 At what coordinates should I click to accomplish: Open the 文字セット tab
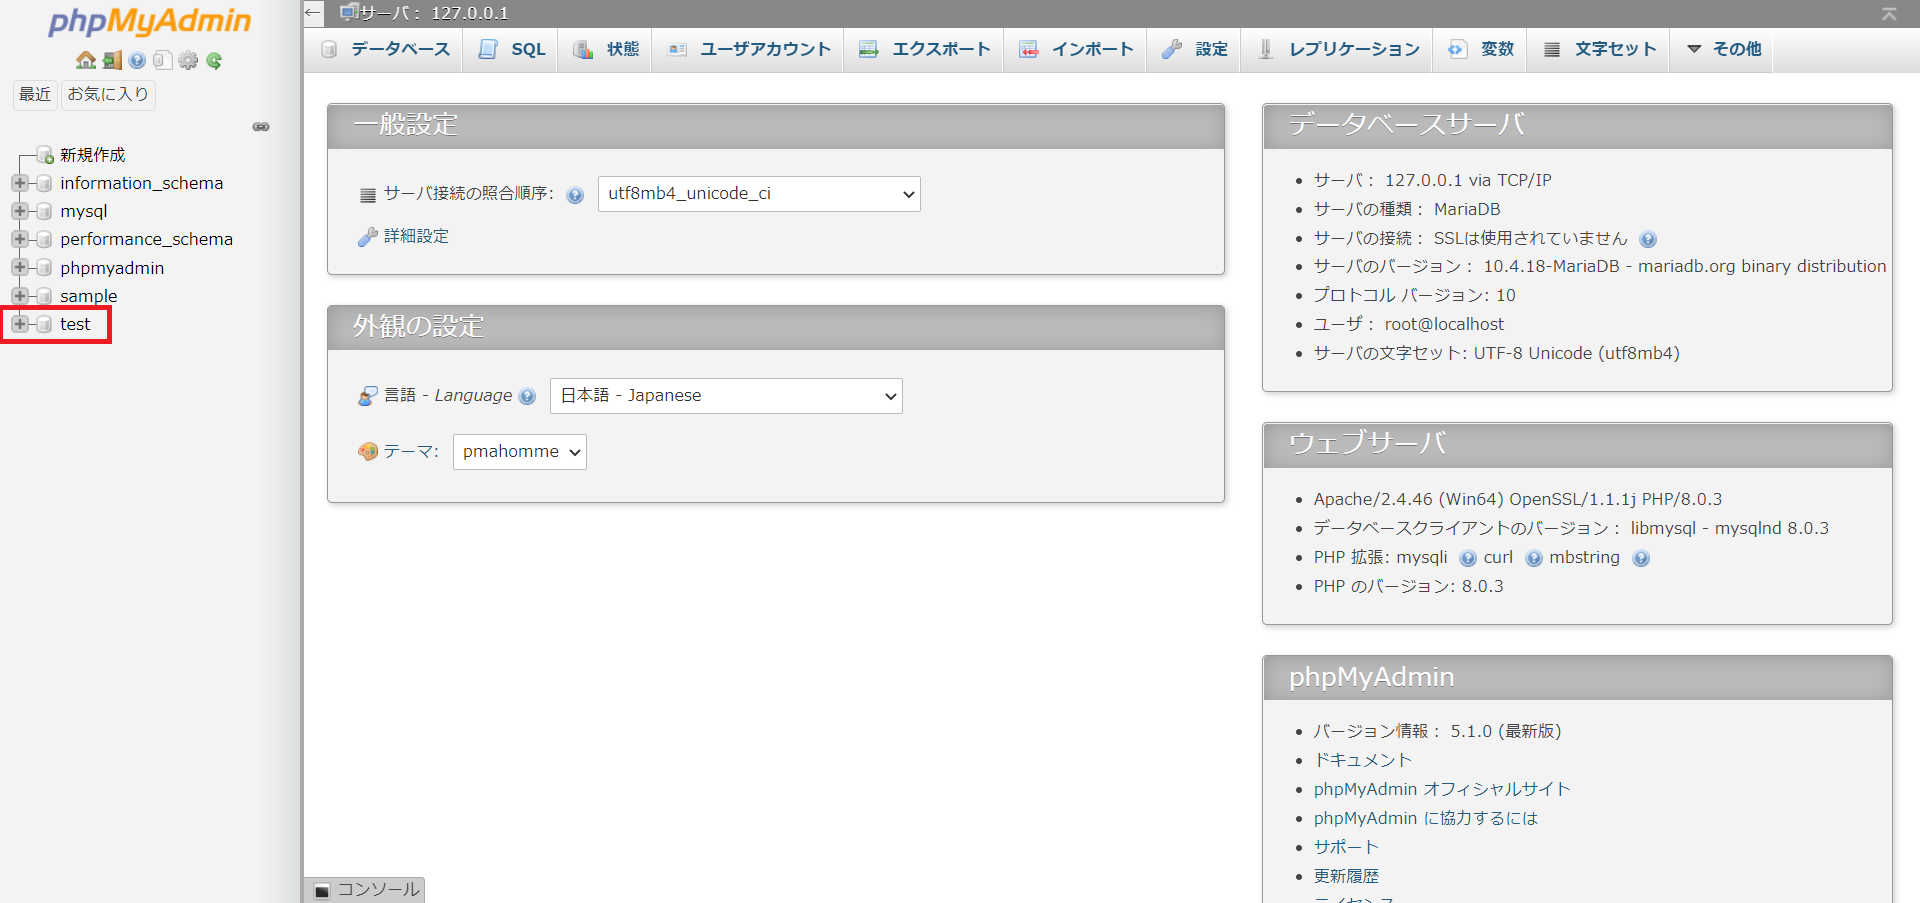(x=1599, y=49)
